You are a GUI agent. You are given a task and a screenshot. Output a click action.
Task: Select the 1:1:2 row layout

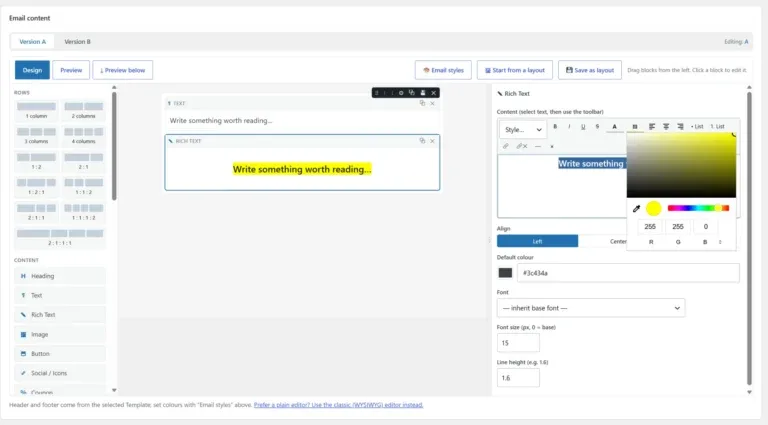click(83, 187)
